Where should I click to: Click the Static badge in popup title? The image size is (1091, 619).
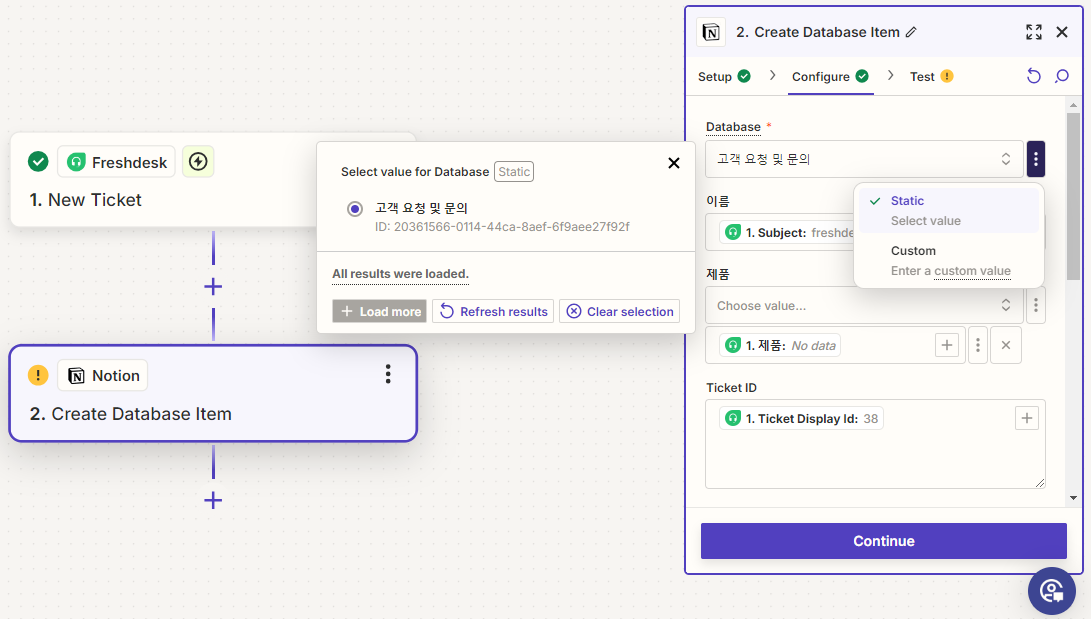(x=514, y=172)
